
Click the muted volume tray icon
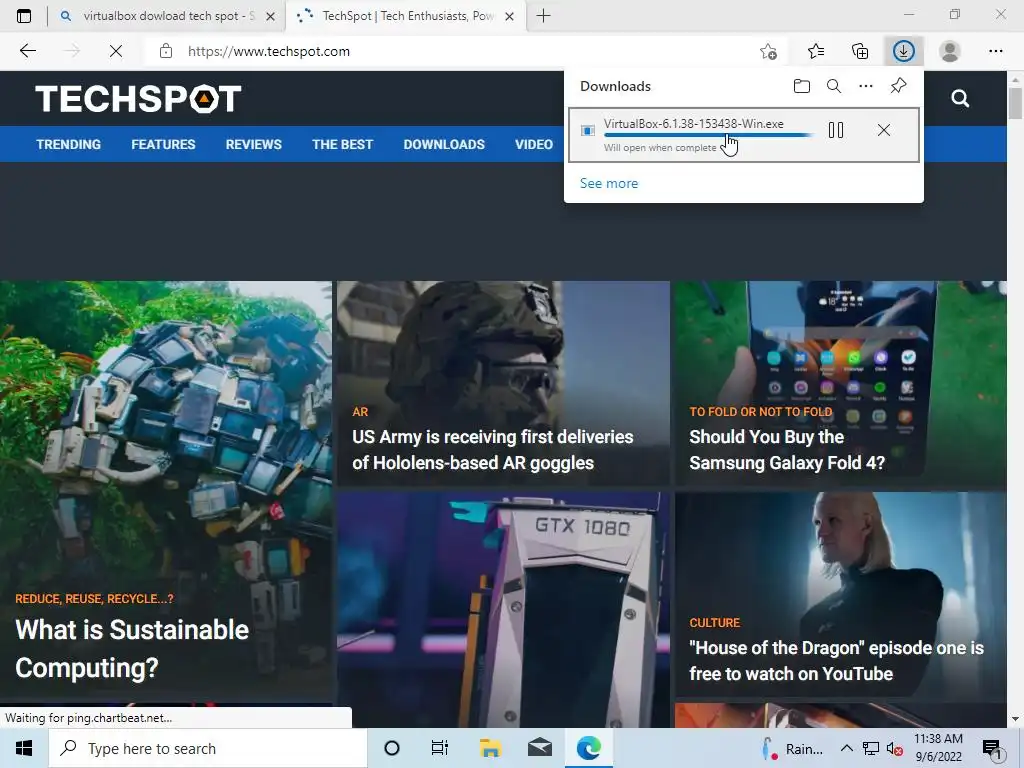click(895, 748)
